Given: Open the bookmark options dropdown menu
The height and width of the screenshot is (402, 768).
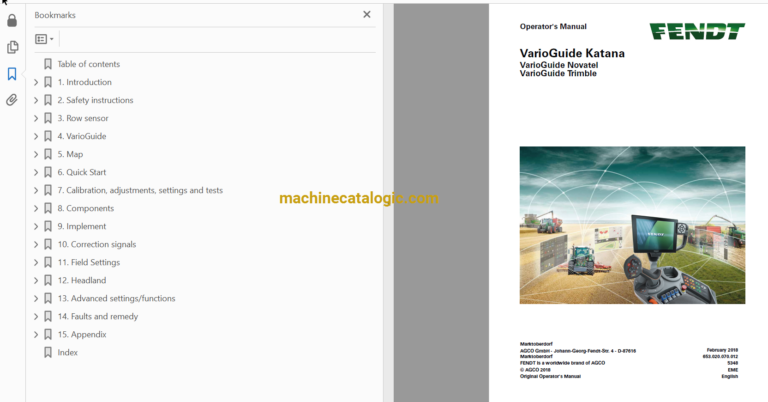Looking at the screenshot, I should 44,39.
